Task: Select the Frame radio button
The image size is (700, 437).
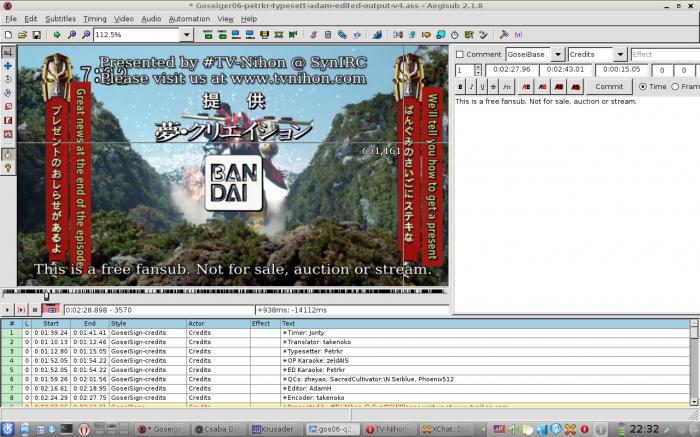Action: tap(675, 87)
